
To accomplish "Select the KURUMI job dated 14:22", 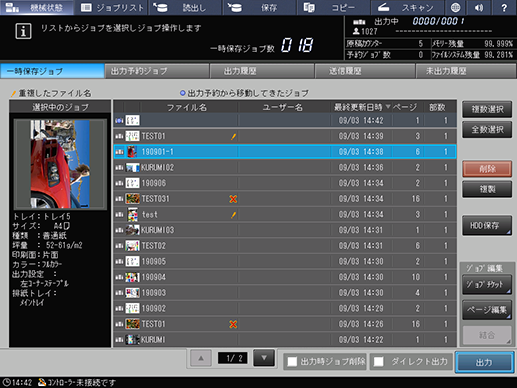I will tap(285, 340).
